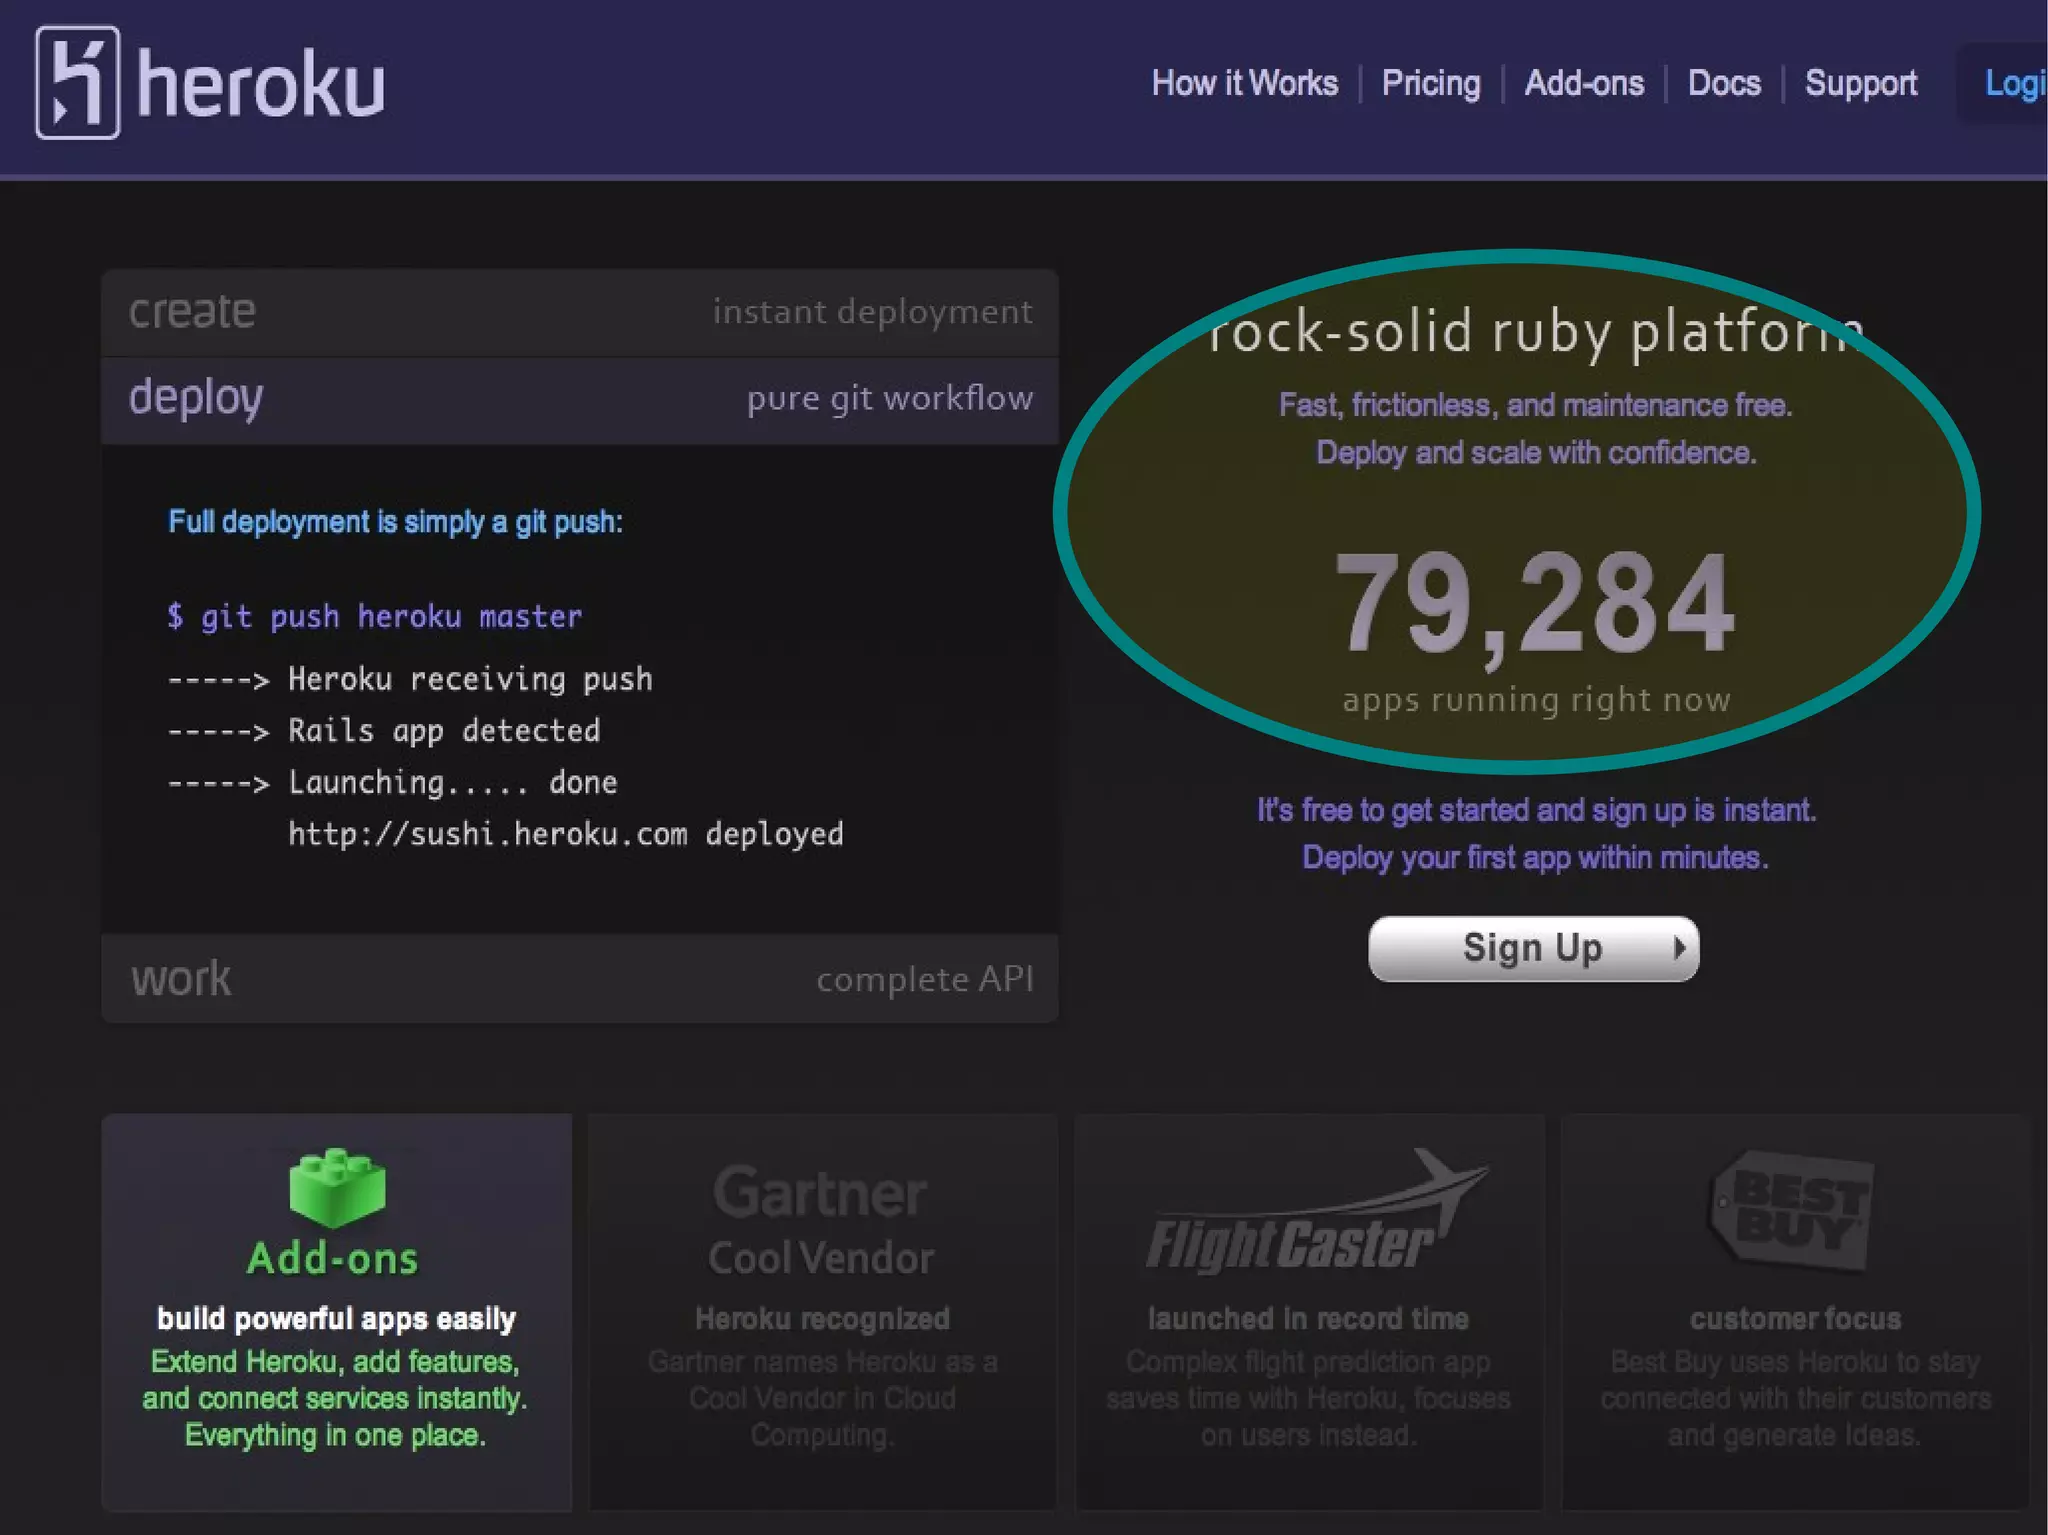Go to Pricing in navigation
The width and height of the screenshot is (2048, 1535).
point(1430,83)
